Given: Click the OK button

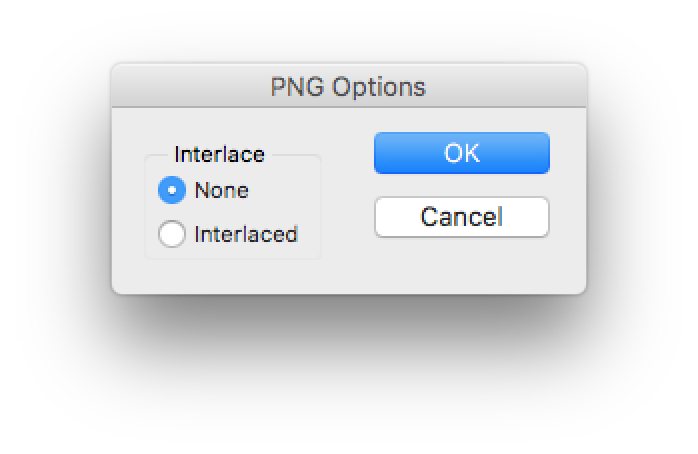Looking at the screenshot, I should point(461,153).
